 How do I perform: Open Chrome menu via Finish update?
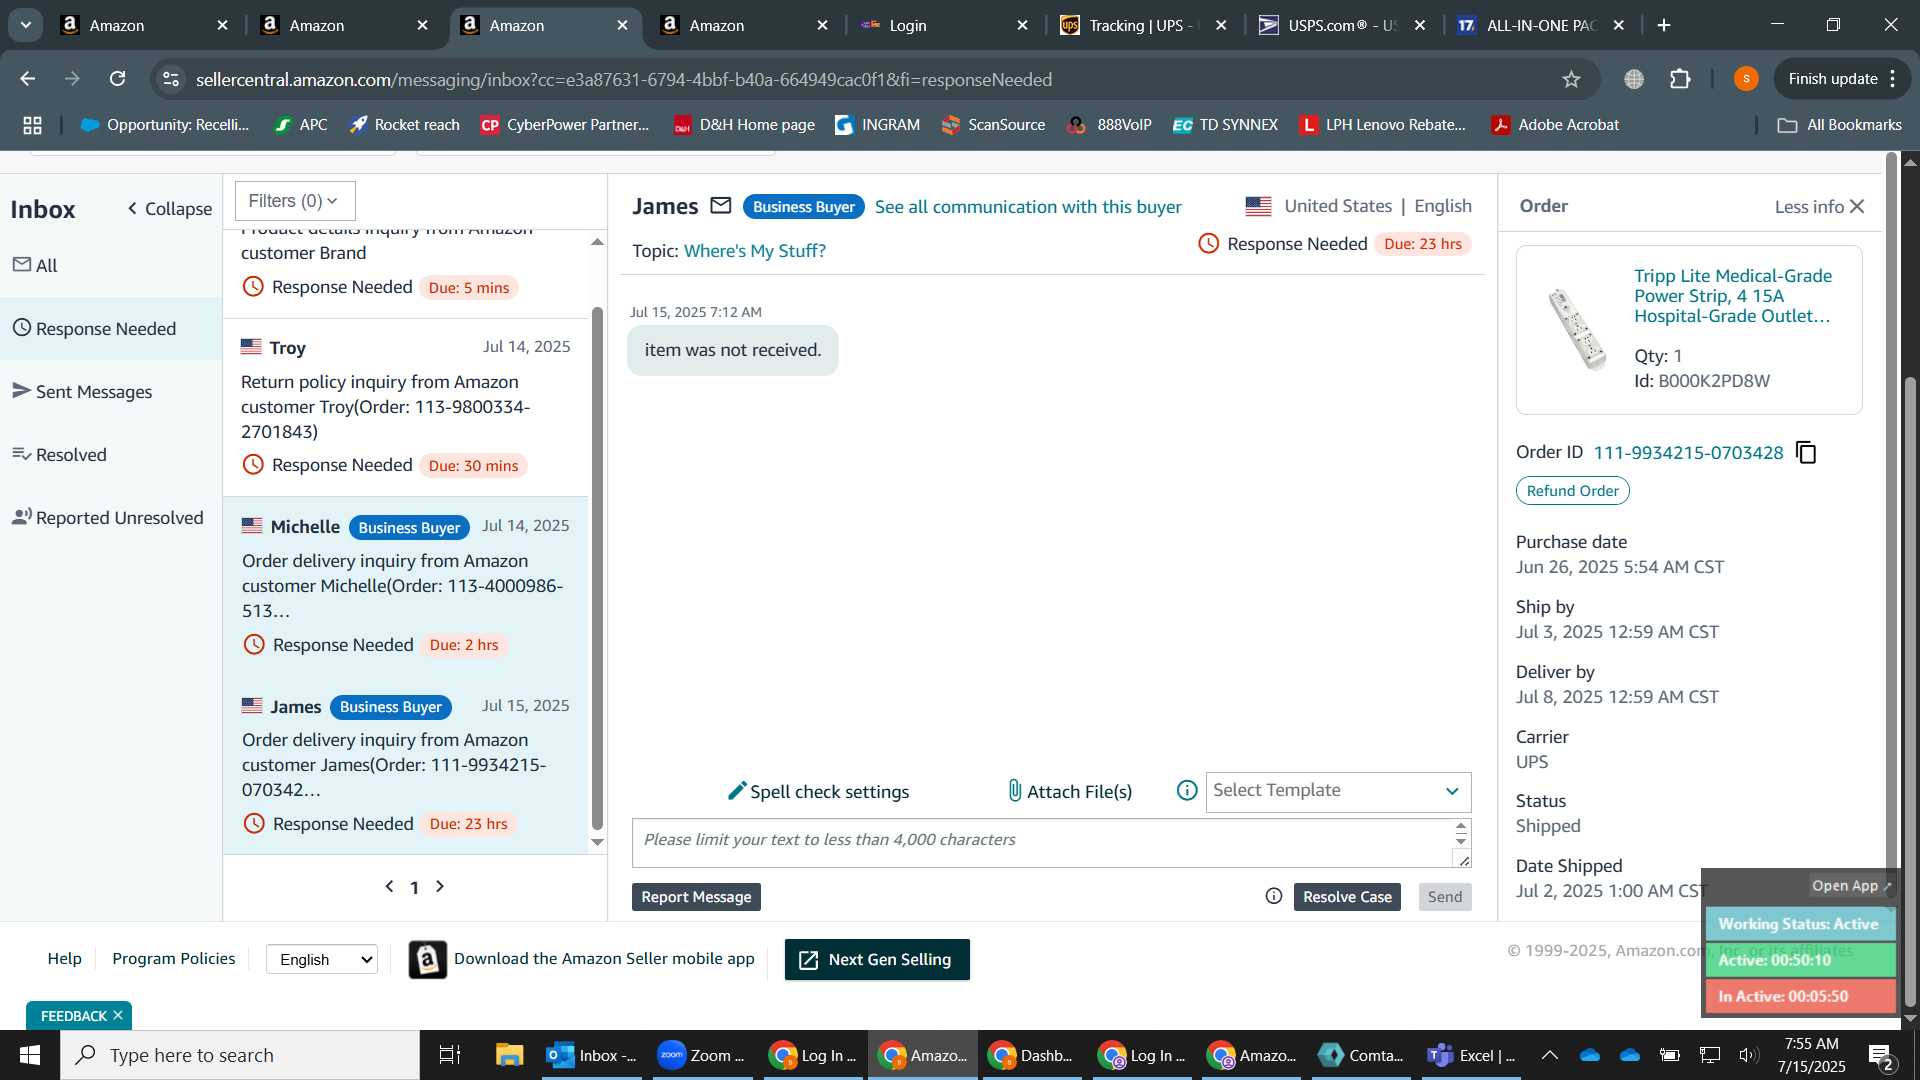tap(1843, 79)
